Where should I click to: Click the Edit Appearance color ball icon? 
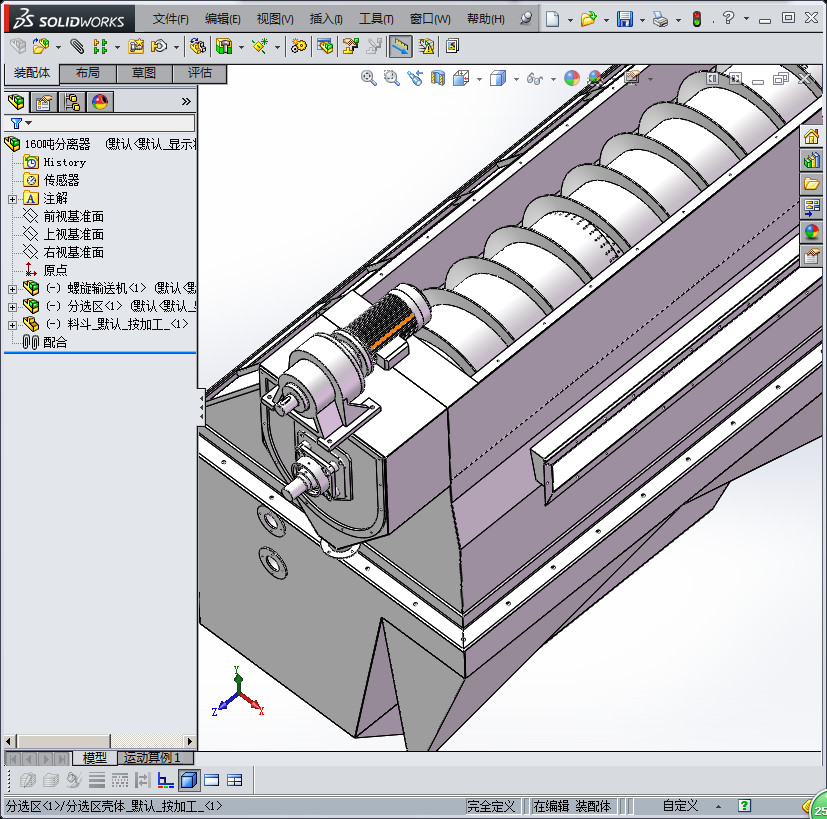(x=572, y=78)
